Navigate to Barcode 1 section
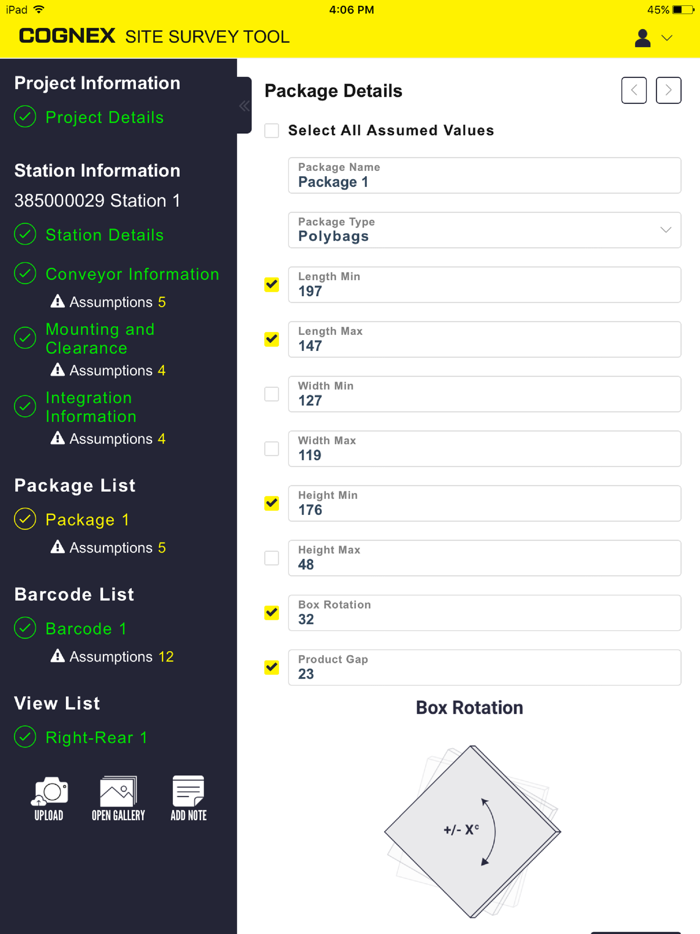This screenshot has width=700, height=934. tap(86, 629)
